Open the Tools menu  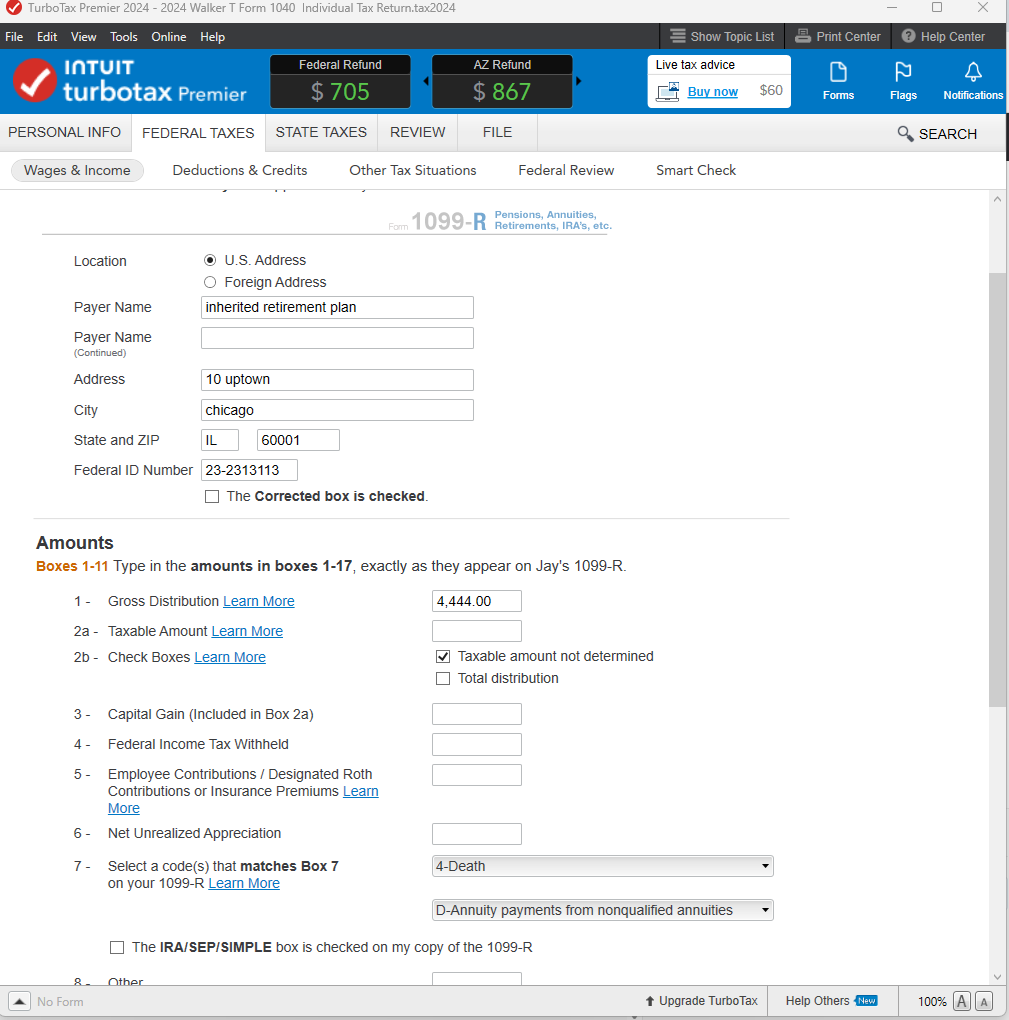124,37
